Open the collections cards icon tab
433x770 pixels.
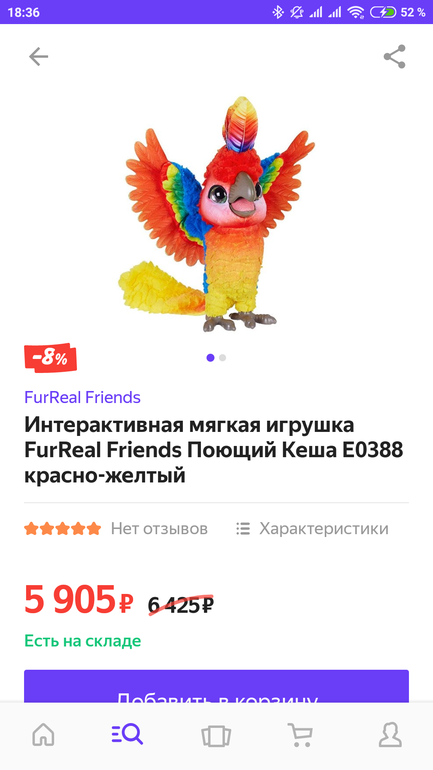tap(216, 736)
